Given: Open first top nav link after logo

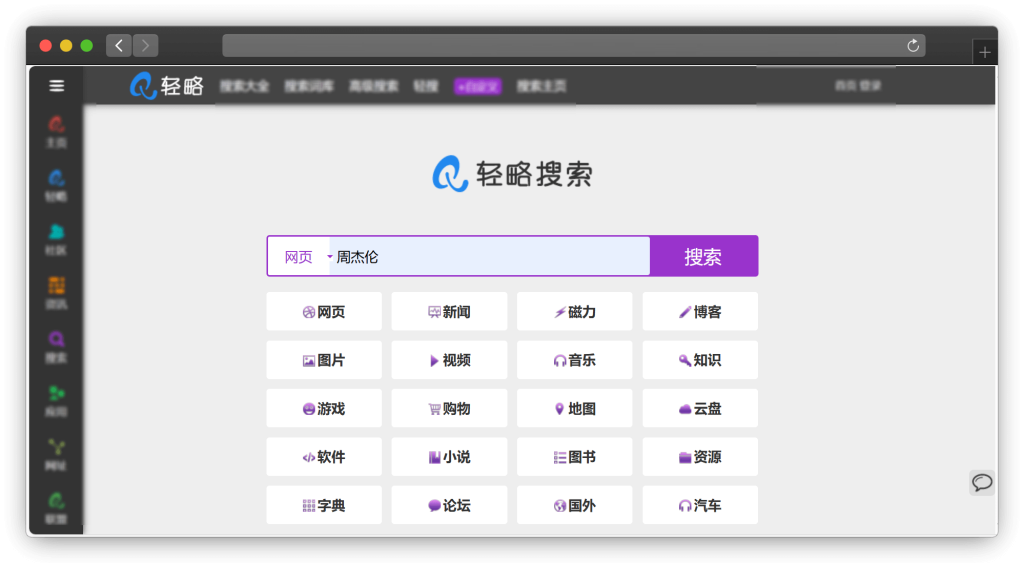Looking at the screenshot, I should [x=244, y=86].
